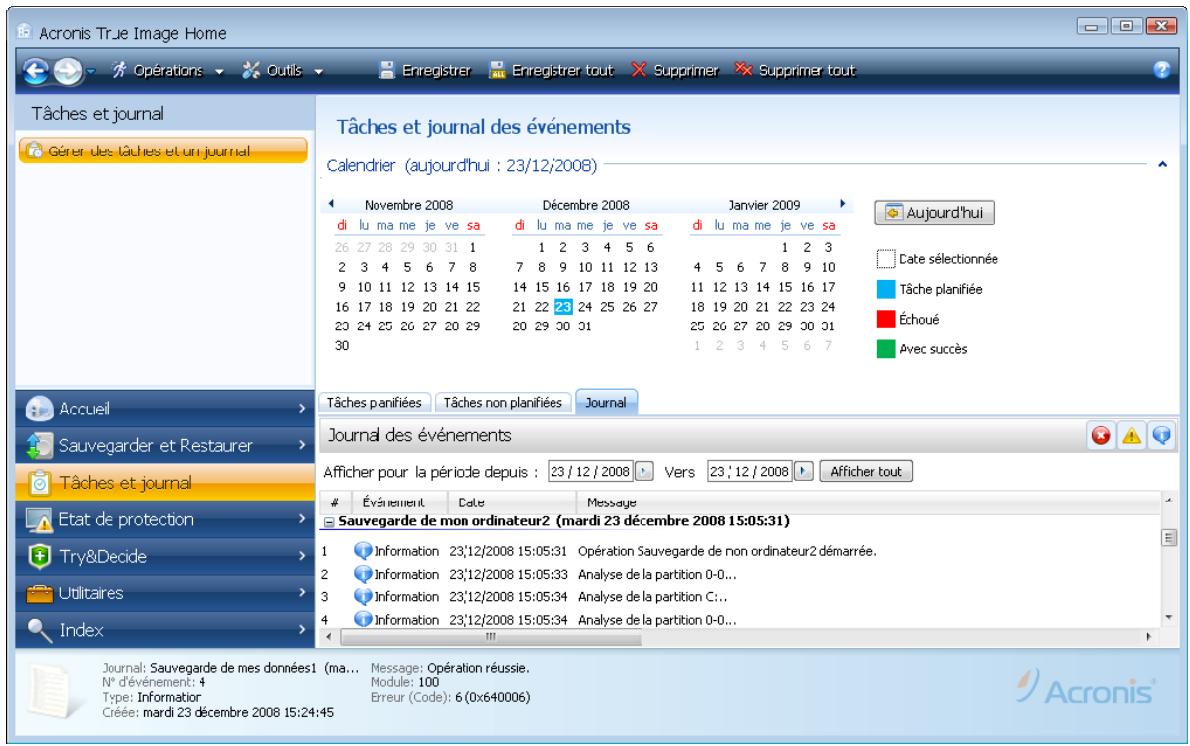Open the navigation history dropdown arrow
Image resolution: width=1190 pixels, height=746 pixels.
90,71
